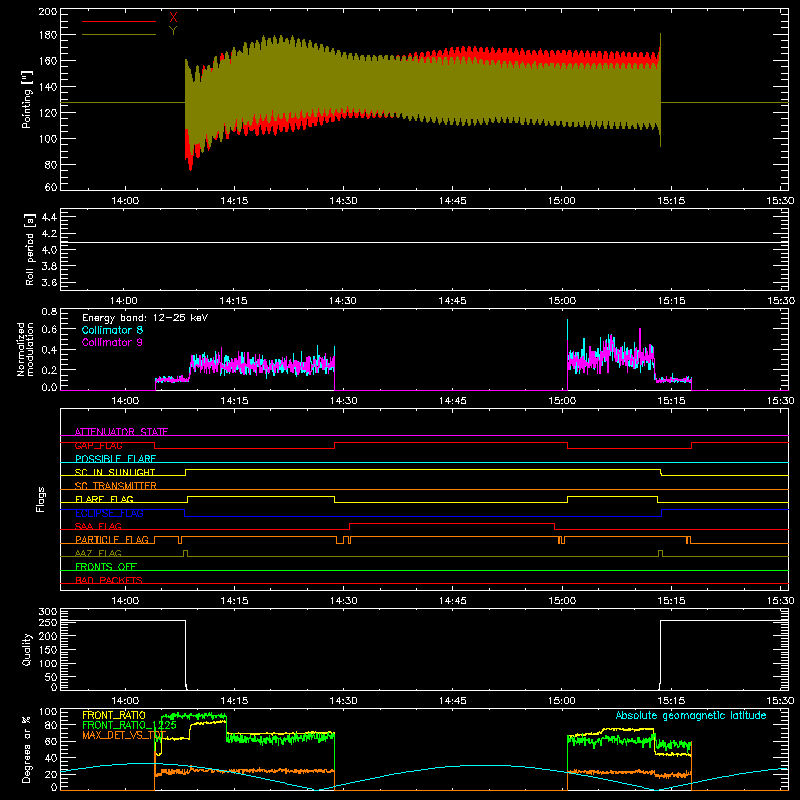Select the ECLIPSE_FLAG label
Screen dimensions: 800x800
coord(109,513)
